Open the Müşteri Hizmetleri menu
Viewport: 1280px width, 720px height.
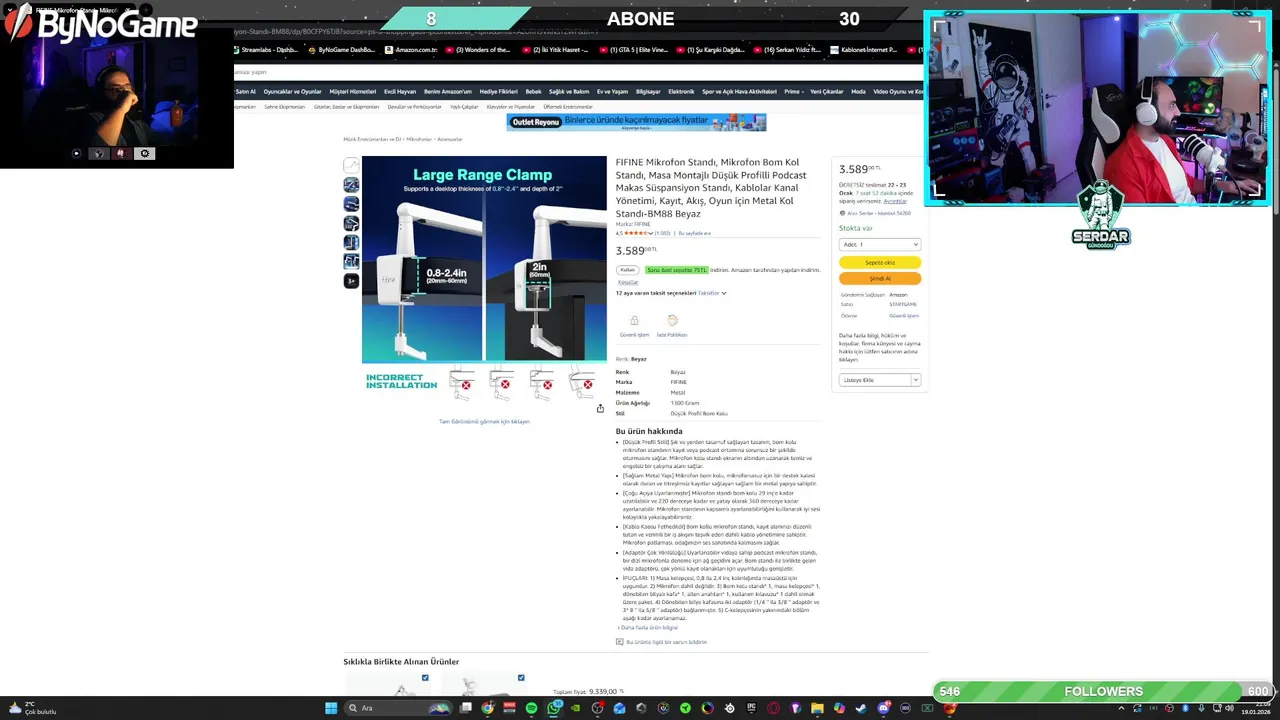(353, 91)
